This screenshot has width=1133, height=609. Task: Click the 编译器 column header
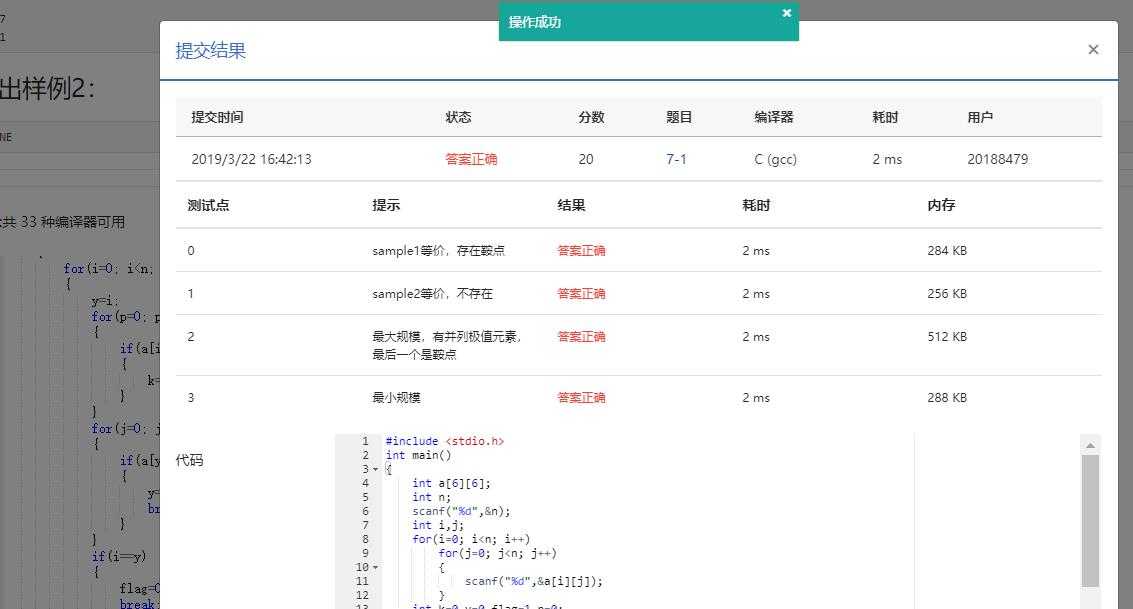tap(774, 117)
